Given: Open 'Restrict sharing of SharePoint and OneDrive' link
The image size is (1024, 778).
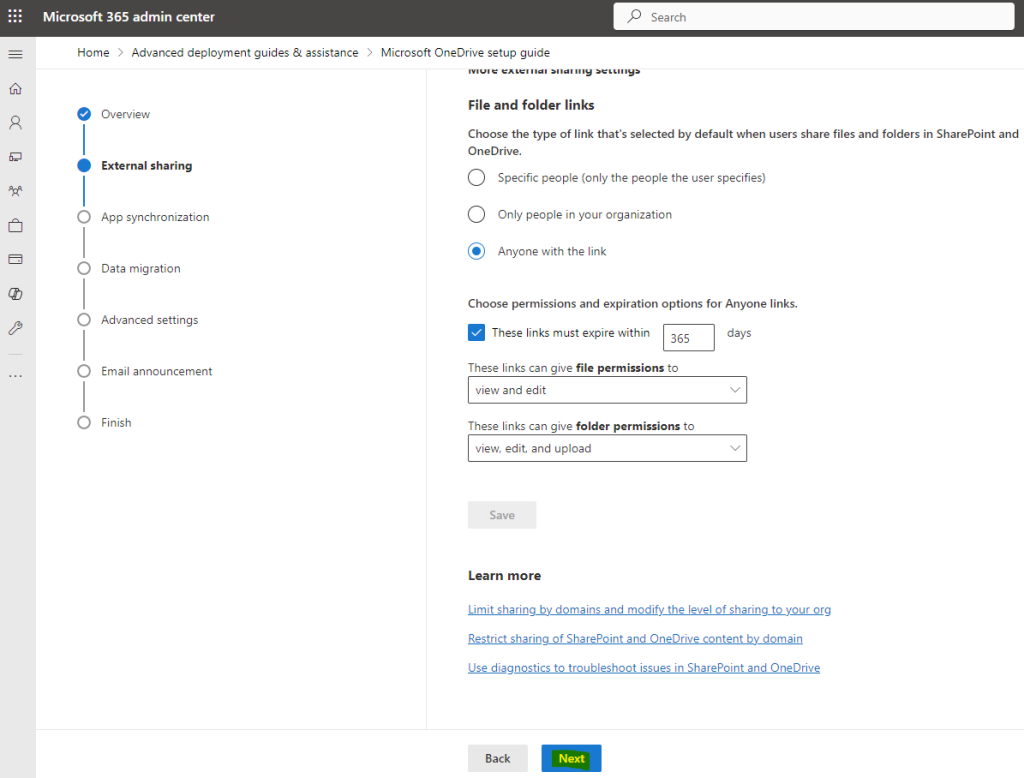Looking at the screenshot, I should pyautogui.click(x=635, y=639).
